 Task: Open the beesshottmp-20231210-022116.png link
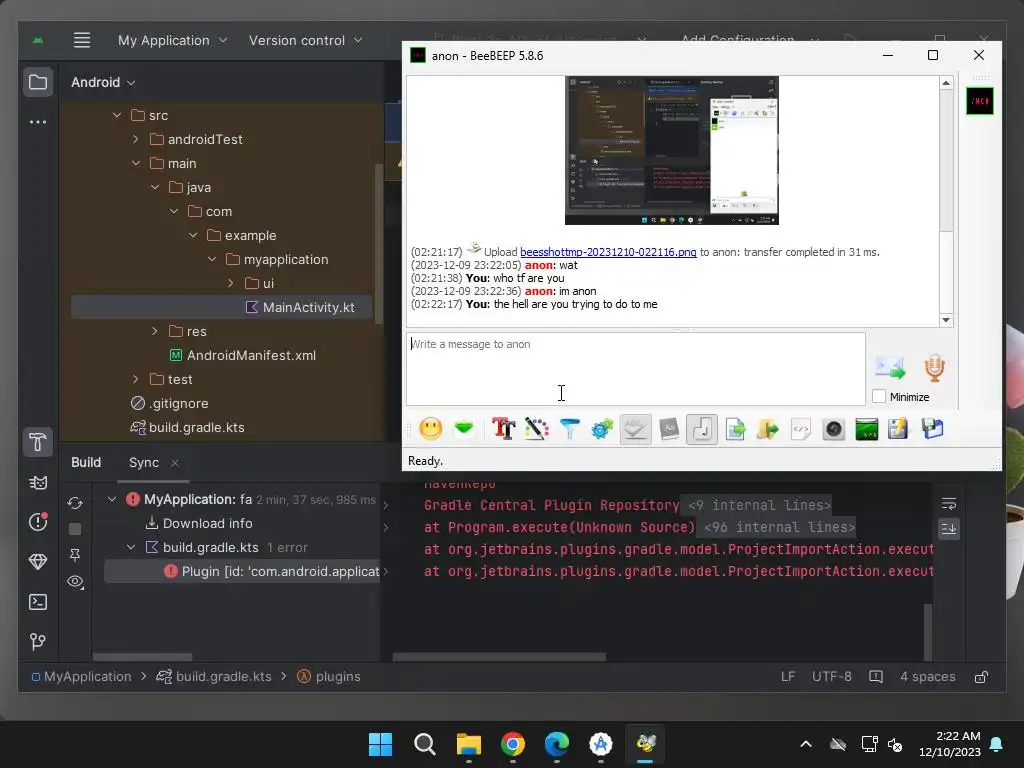[x=608, y=252]
